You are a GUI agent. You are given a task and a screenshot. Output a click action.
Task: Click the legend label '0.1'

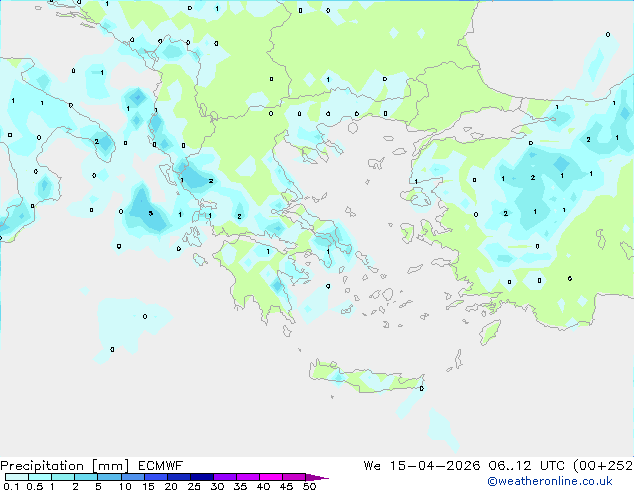click(11, 486)
